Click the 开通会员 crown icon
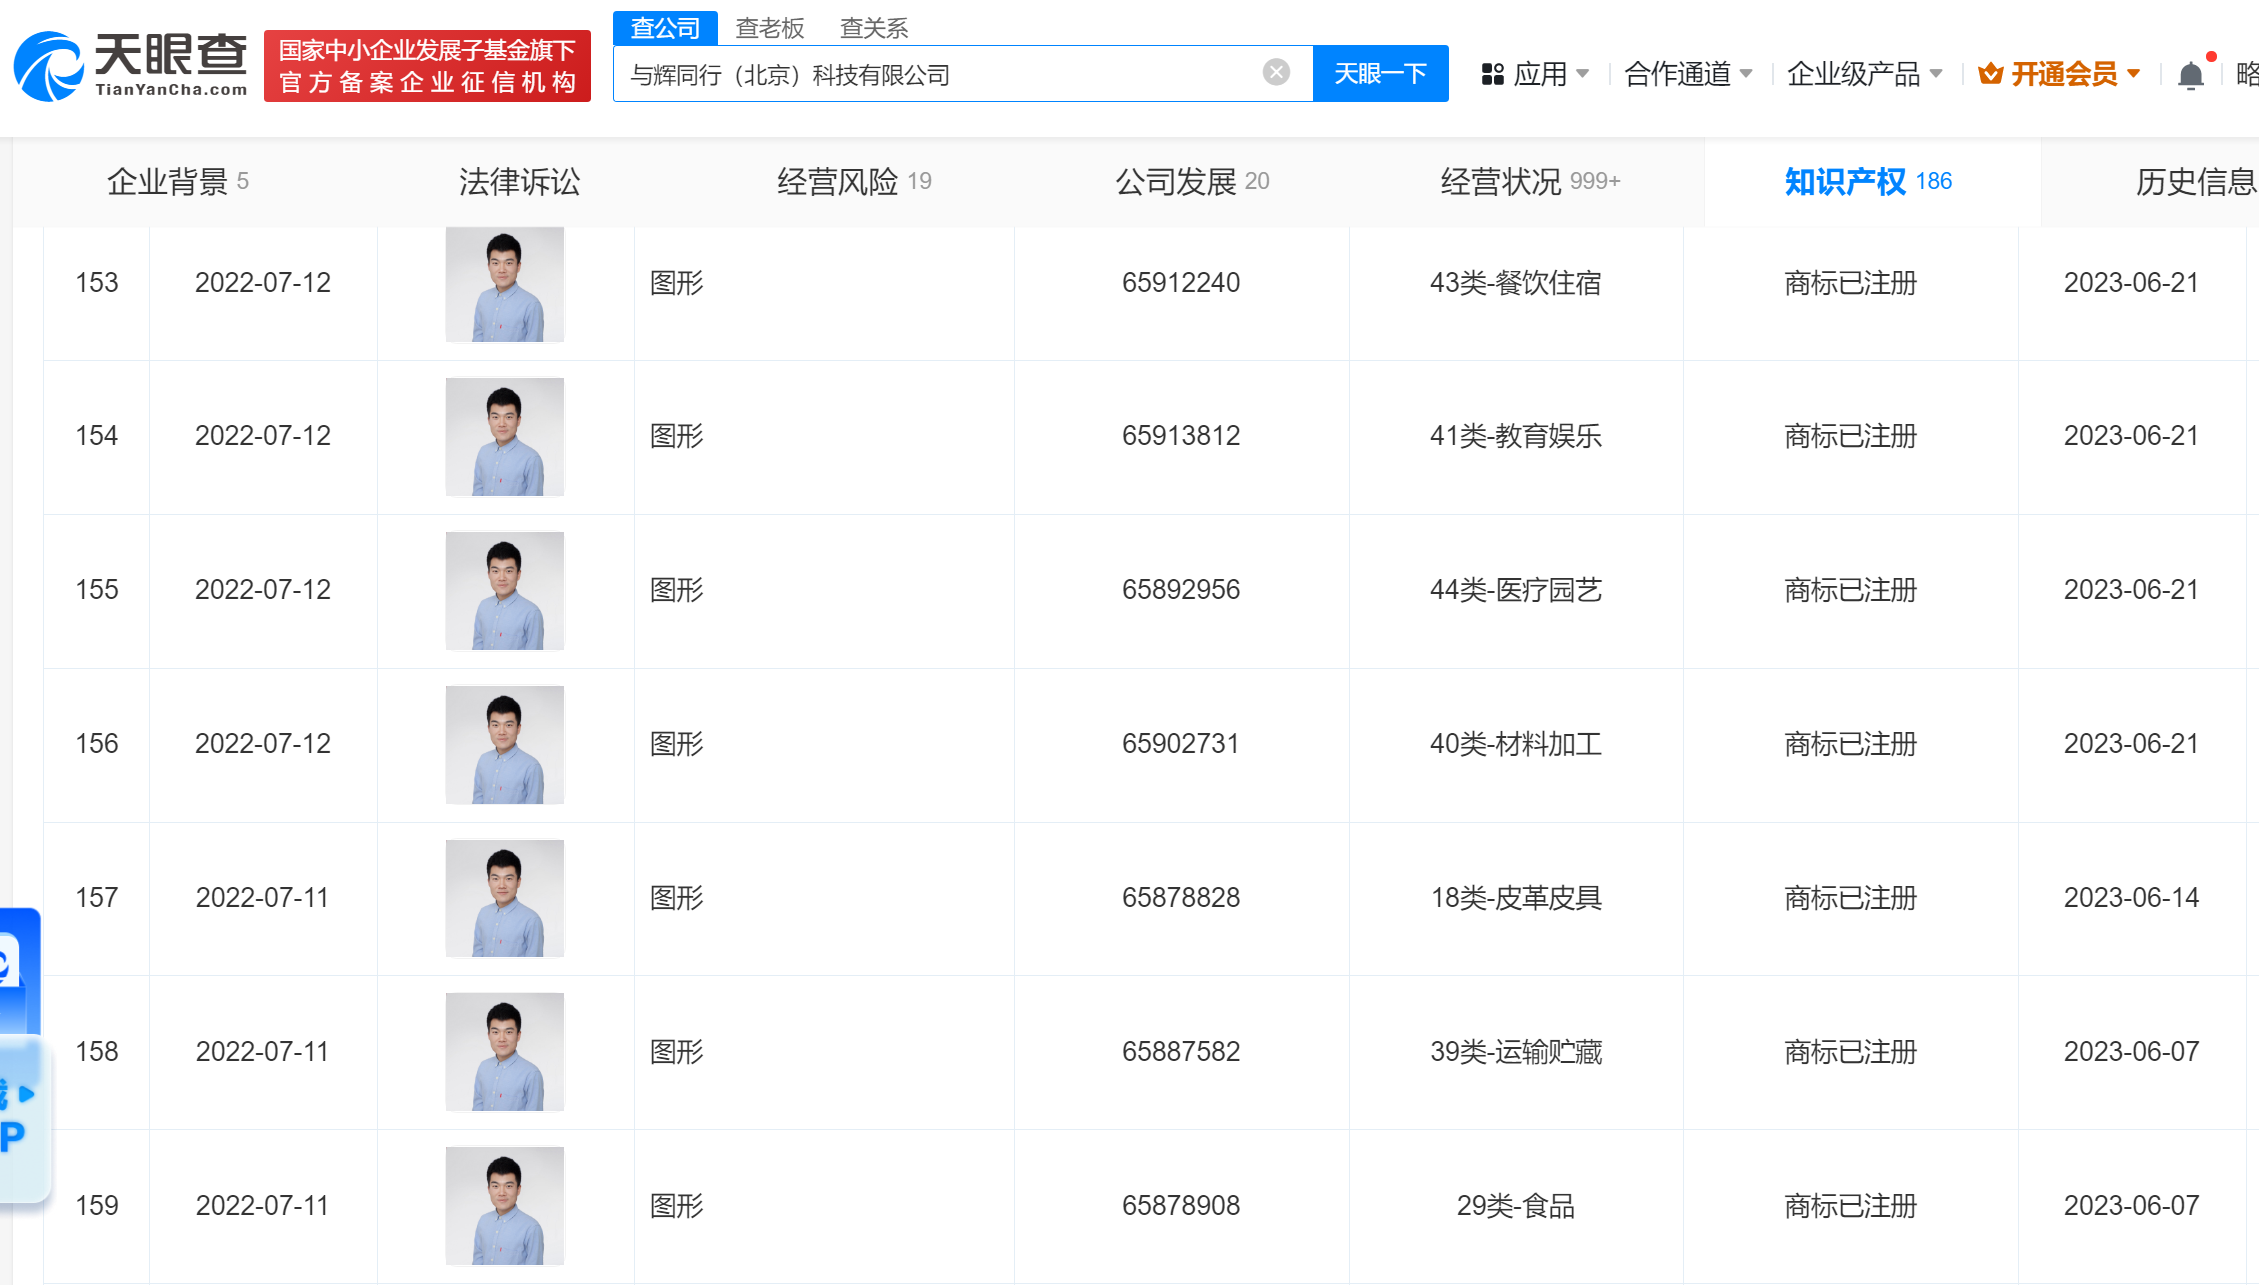Screen dimensions: 2259x1285 coord(1990,74)
